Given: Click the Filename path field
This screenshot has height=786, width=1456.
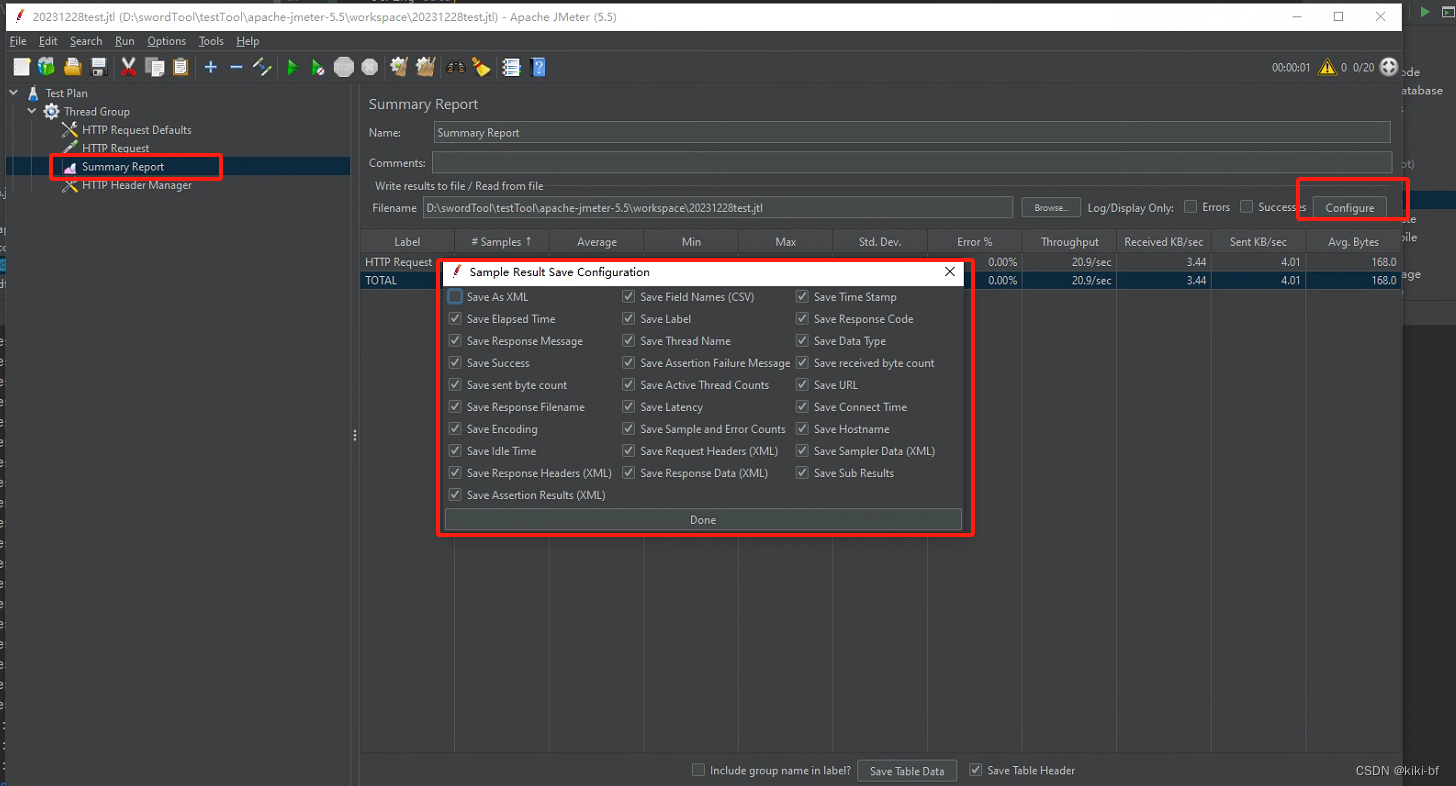Looking at the screenshot, I should point(717,207).
